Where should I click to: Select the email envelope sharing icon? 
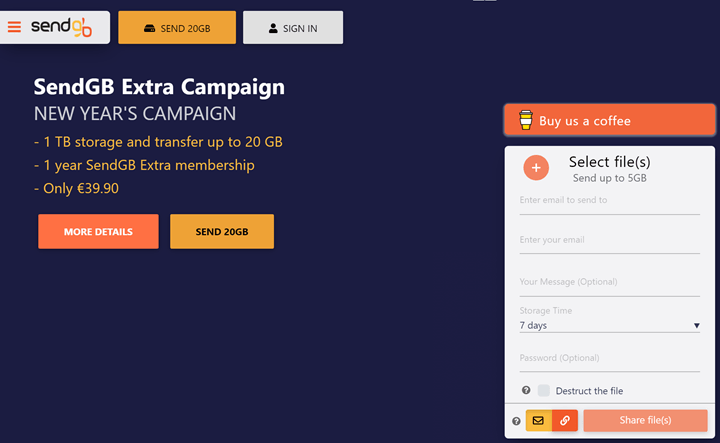coord(539,420)
